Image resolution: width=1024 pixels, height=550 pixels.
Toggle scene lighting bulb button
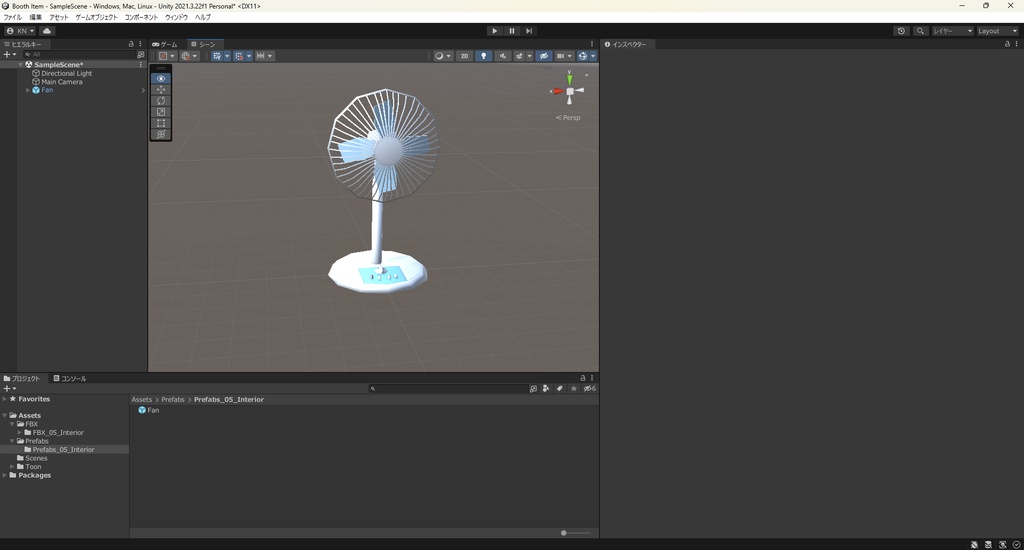[x=483, y=56]
